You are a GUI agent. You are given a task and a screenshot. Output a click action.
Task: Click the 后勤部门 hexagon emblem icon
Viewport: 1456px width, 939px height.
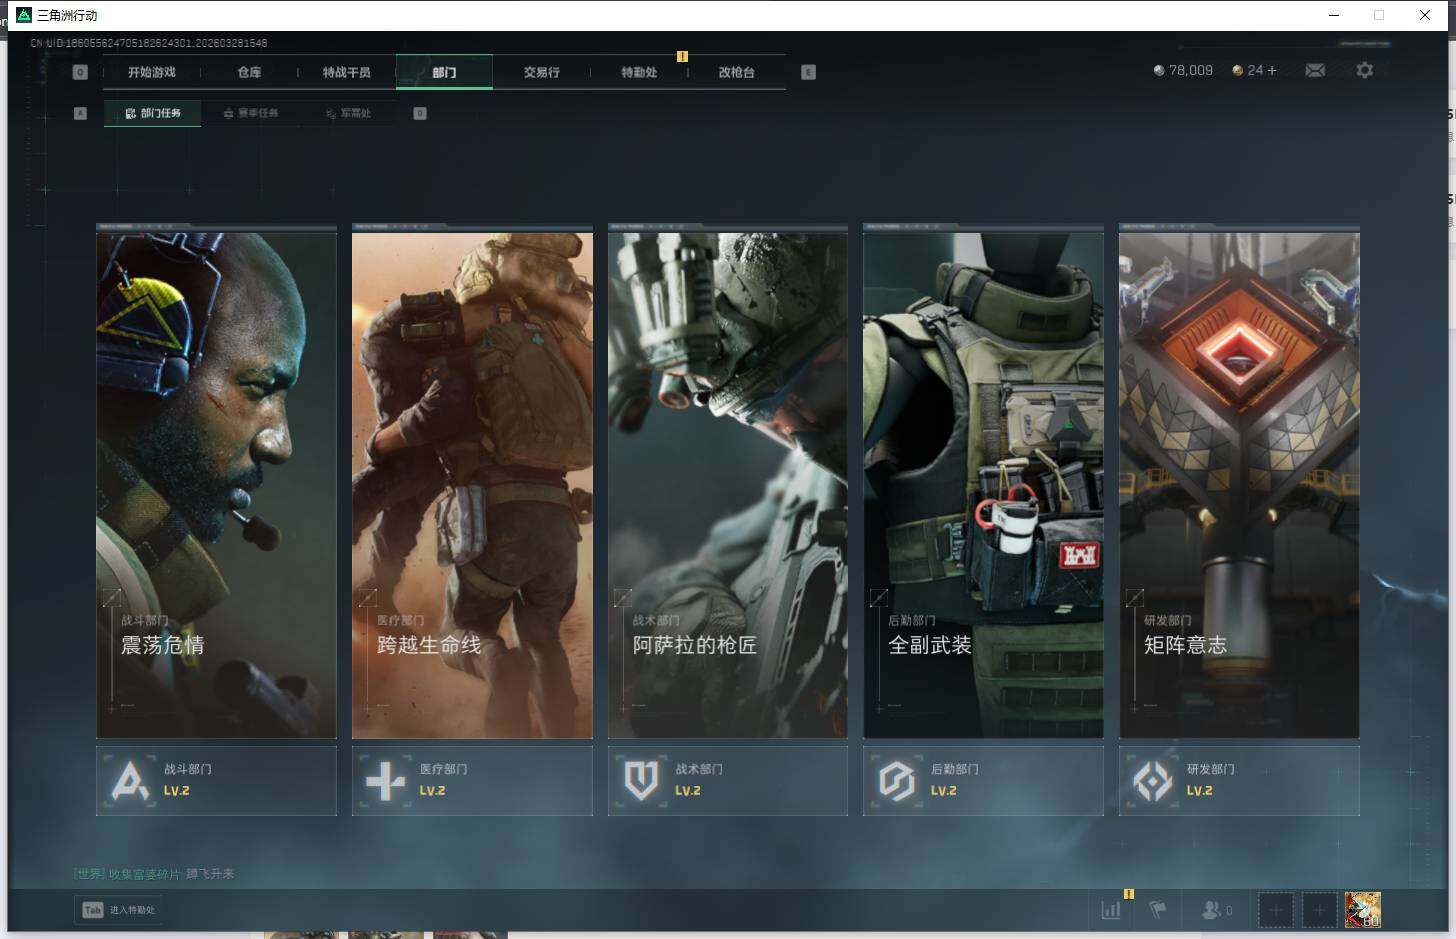897,781
